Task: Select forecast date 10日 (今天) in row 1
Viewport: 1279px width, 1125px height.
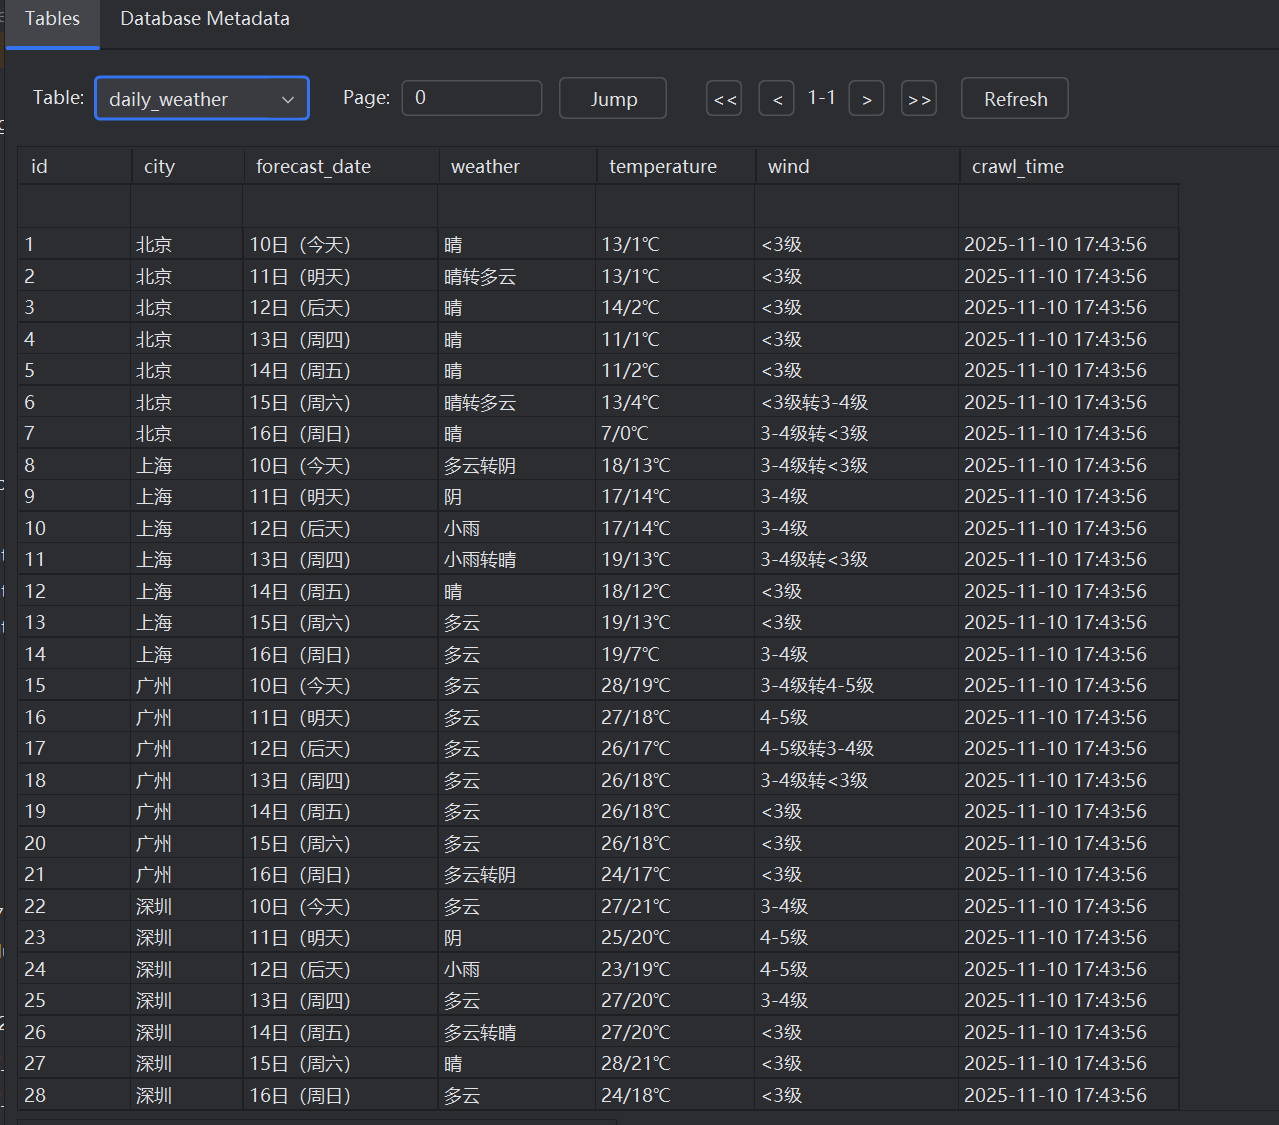Action: [341, 244]
